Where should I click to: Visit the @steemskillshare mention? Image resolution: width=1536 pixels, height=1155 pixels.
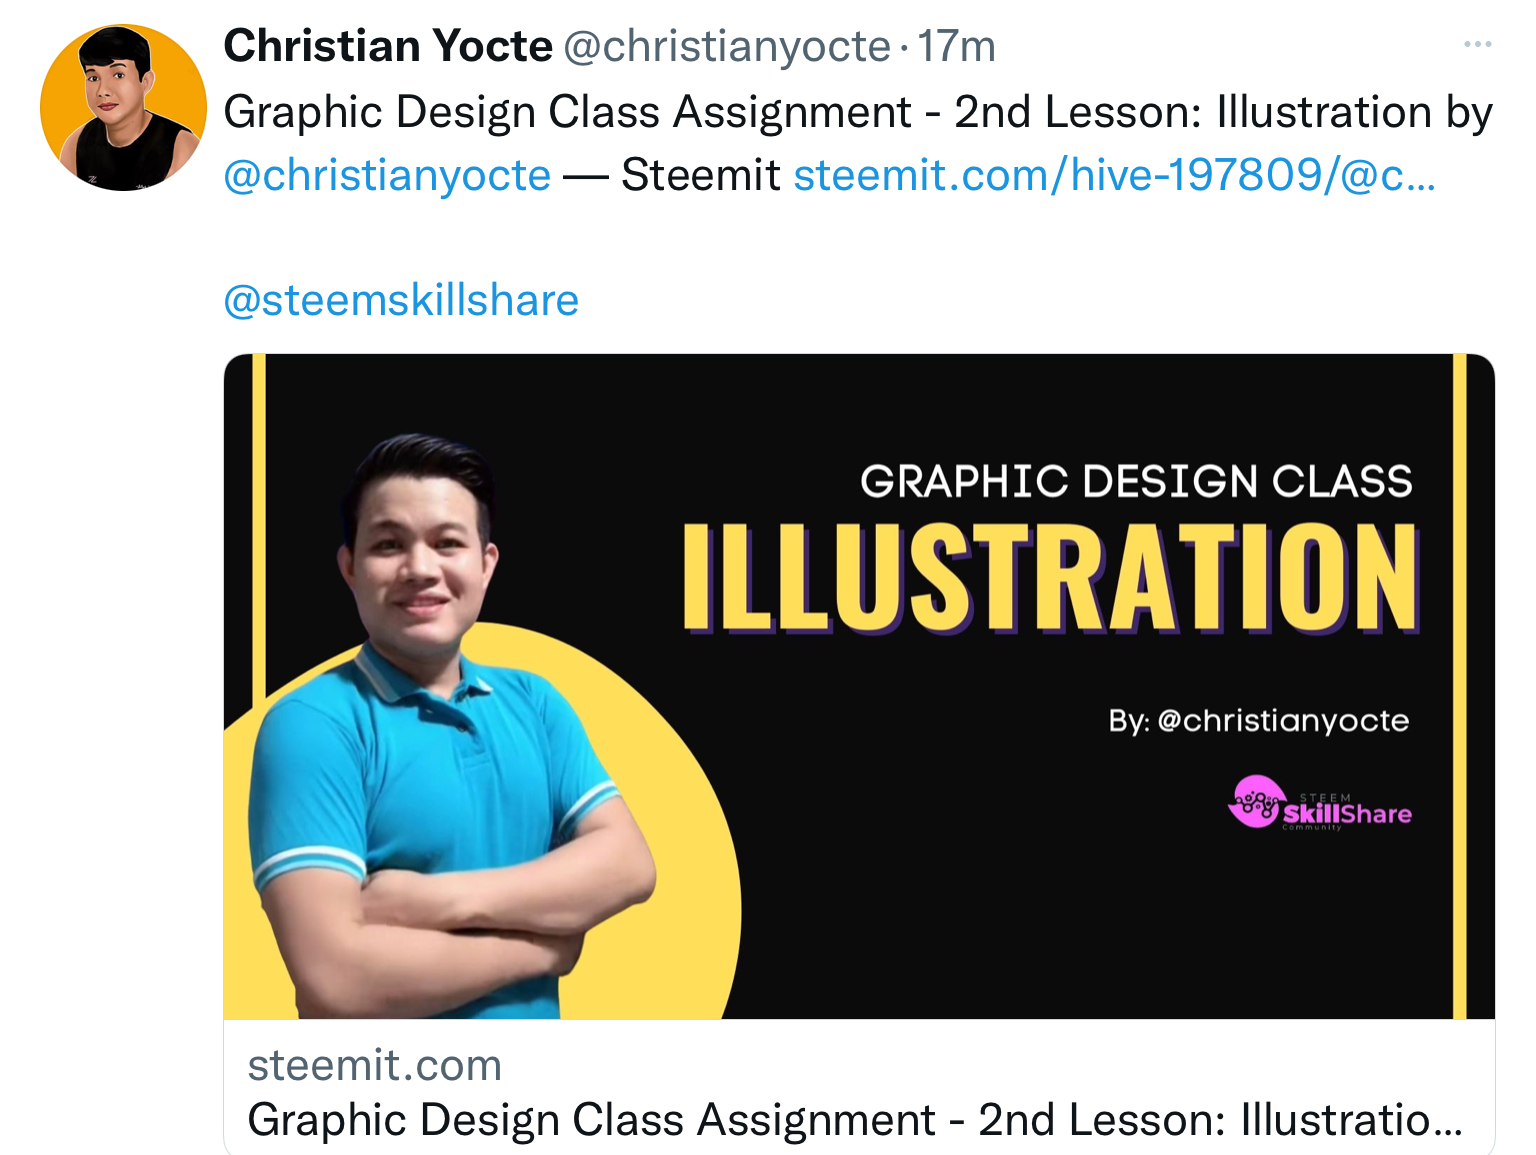tap(401, 300)
